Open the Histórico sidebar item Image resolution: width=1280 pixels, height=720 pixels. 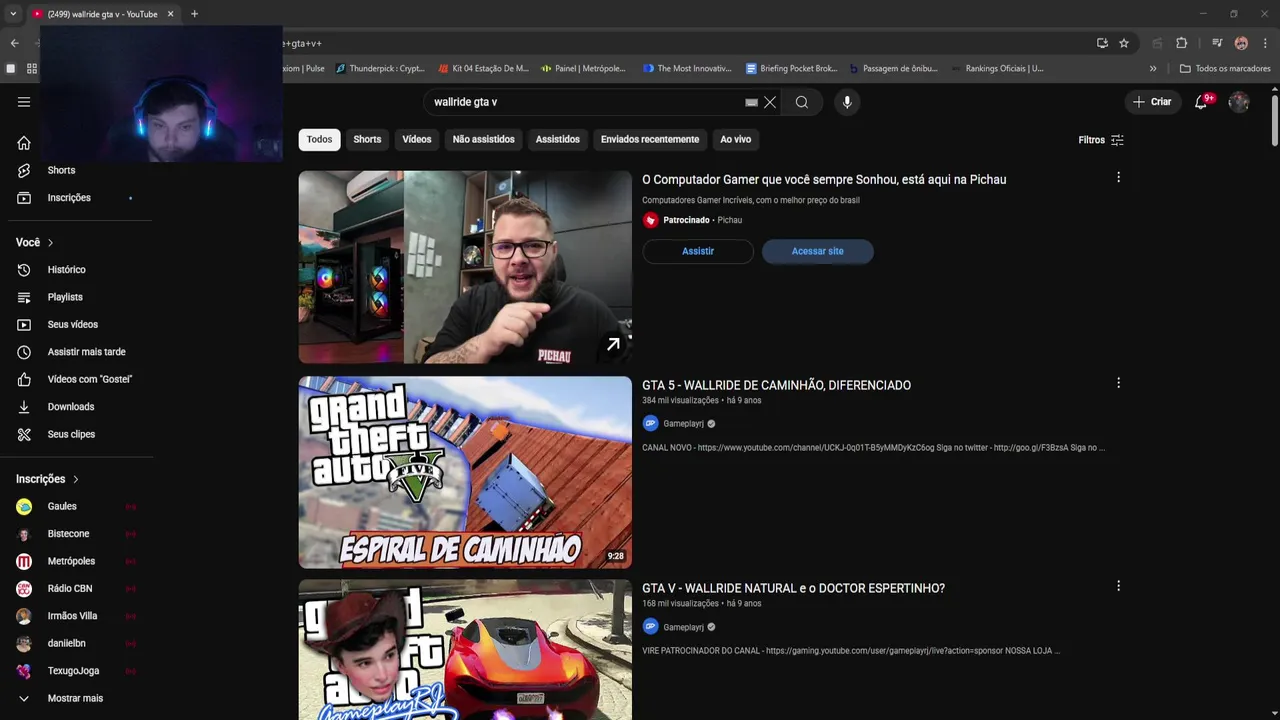coord(66,270)
